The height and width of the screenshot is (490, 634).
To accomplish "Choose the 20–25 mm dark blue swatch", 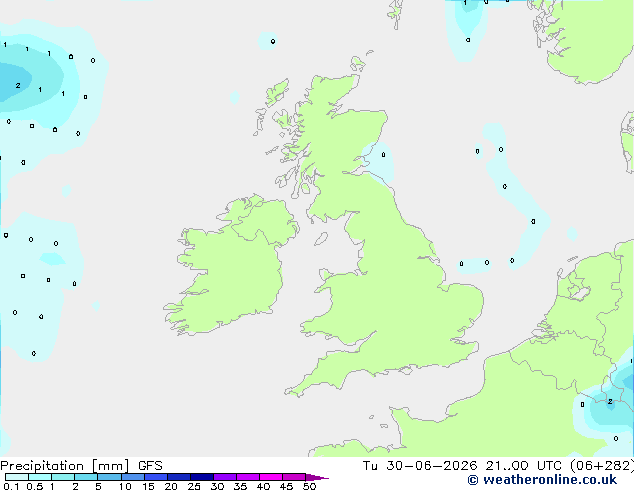I will point(179,477).
